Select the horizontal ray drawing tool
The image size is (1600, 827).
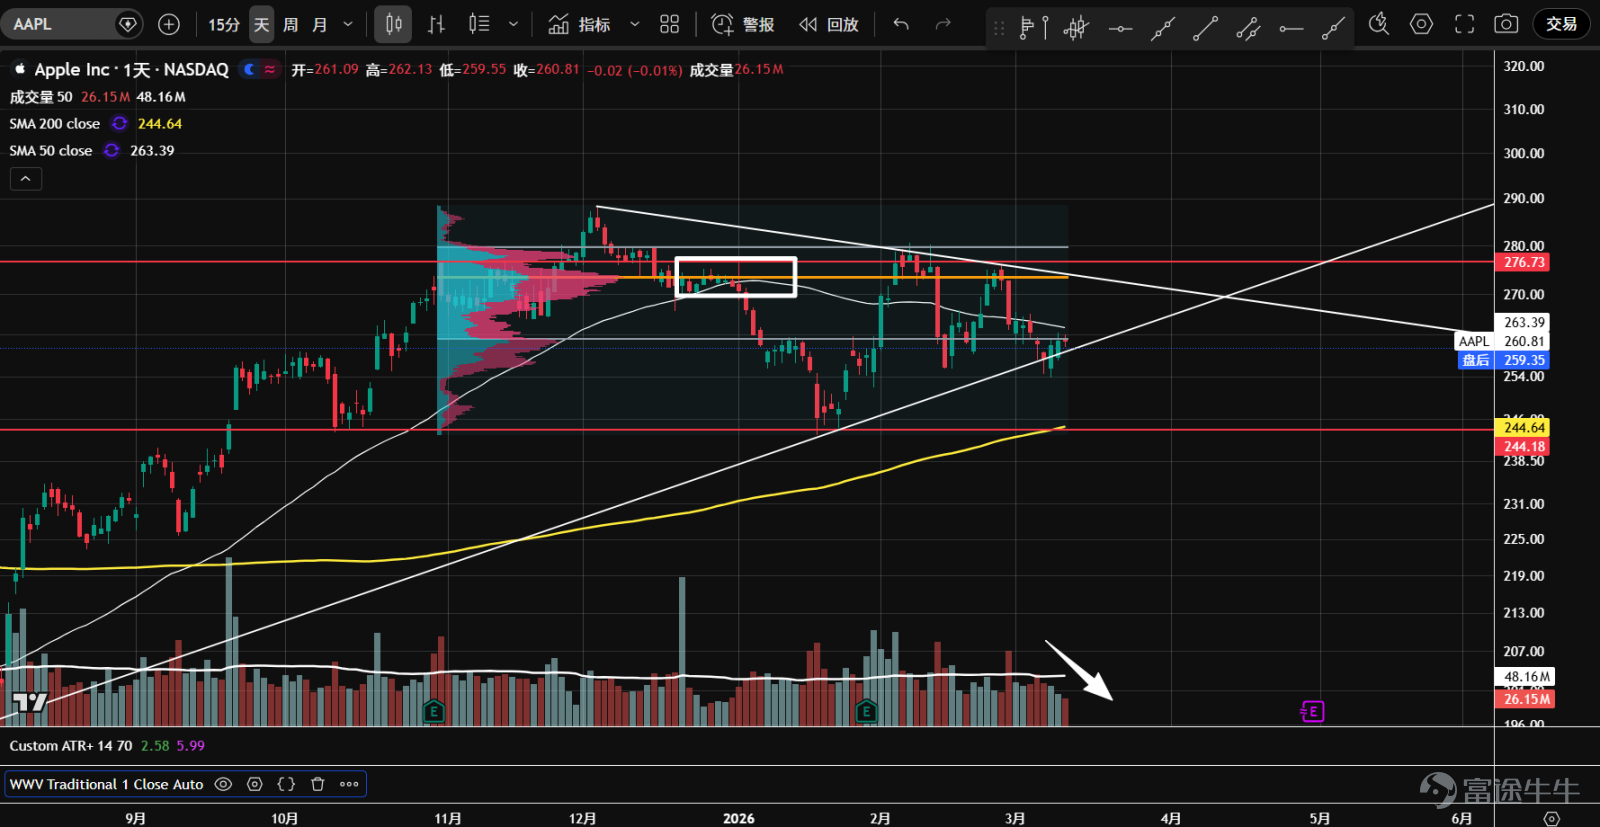click(1291, 28)
